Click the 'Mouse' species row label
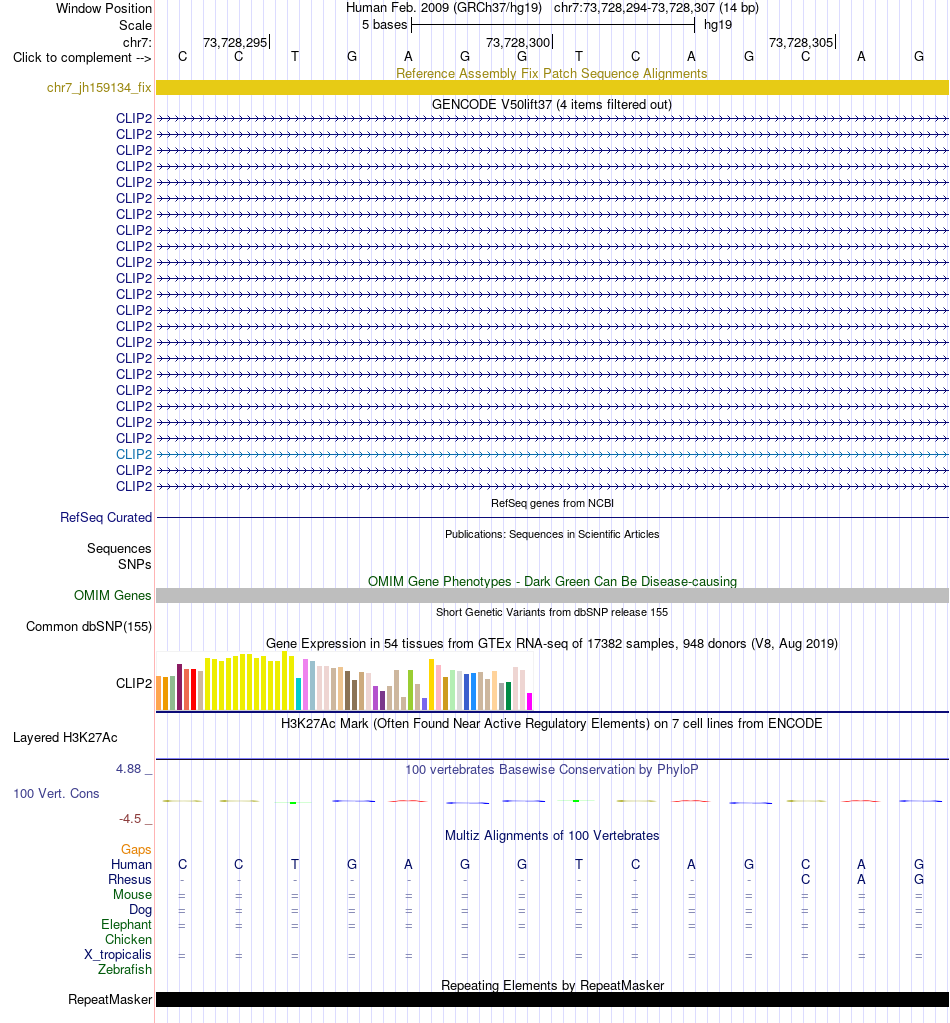The height and width of the screenshot is (1023, 950). click(132, 894)
